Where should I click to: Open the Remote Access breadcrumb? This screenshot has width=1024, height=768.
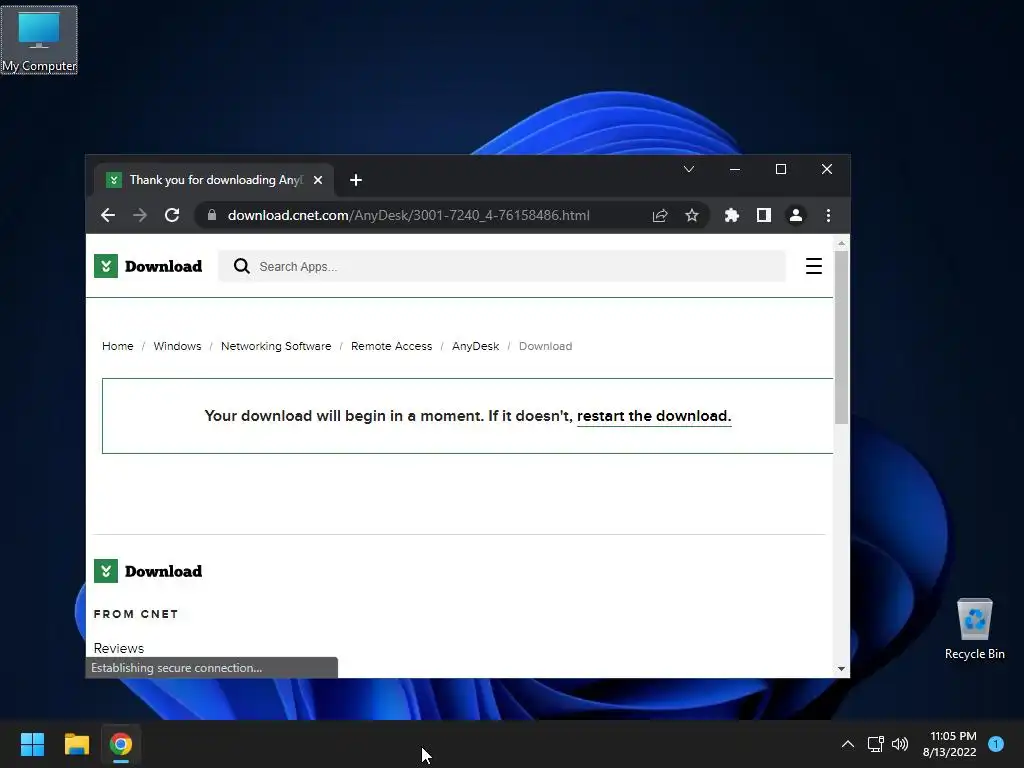391,346
